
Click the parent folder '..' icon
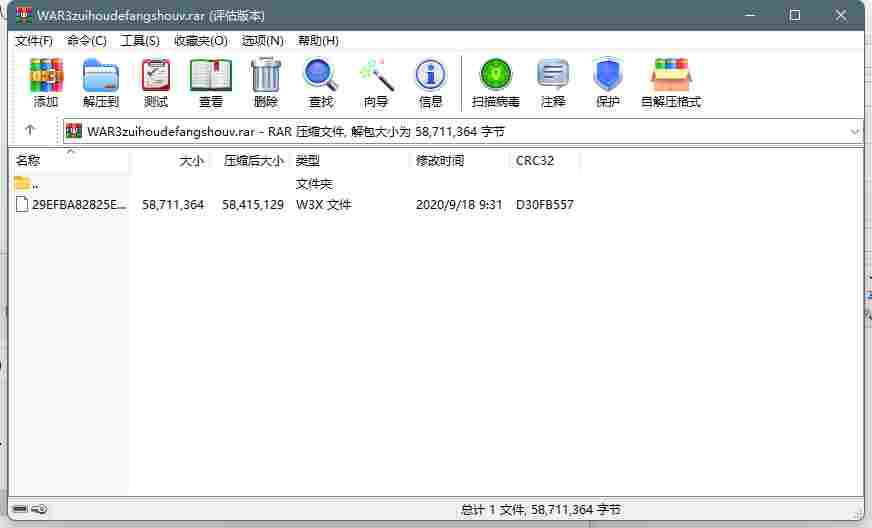click(22, 183)
